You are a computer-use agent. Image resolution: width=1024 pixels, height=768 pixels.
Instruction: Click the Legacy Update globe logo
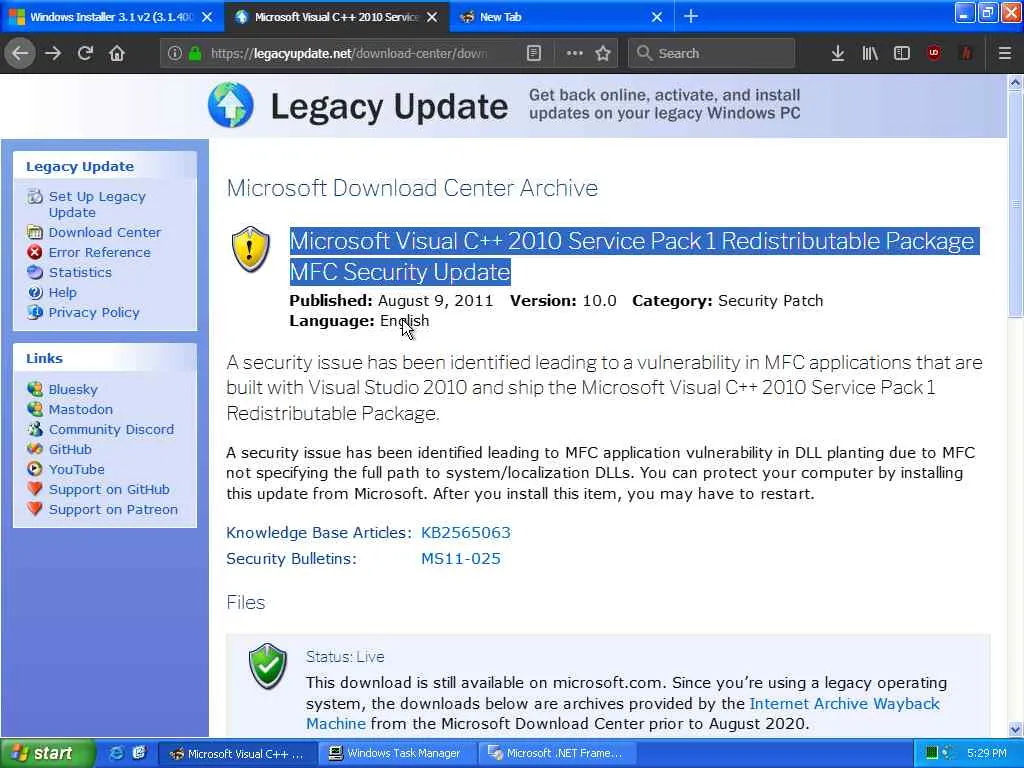click(231, 105)
